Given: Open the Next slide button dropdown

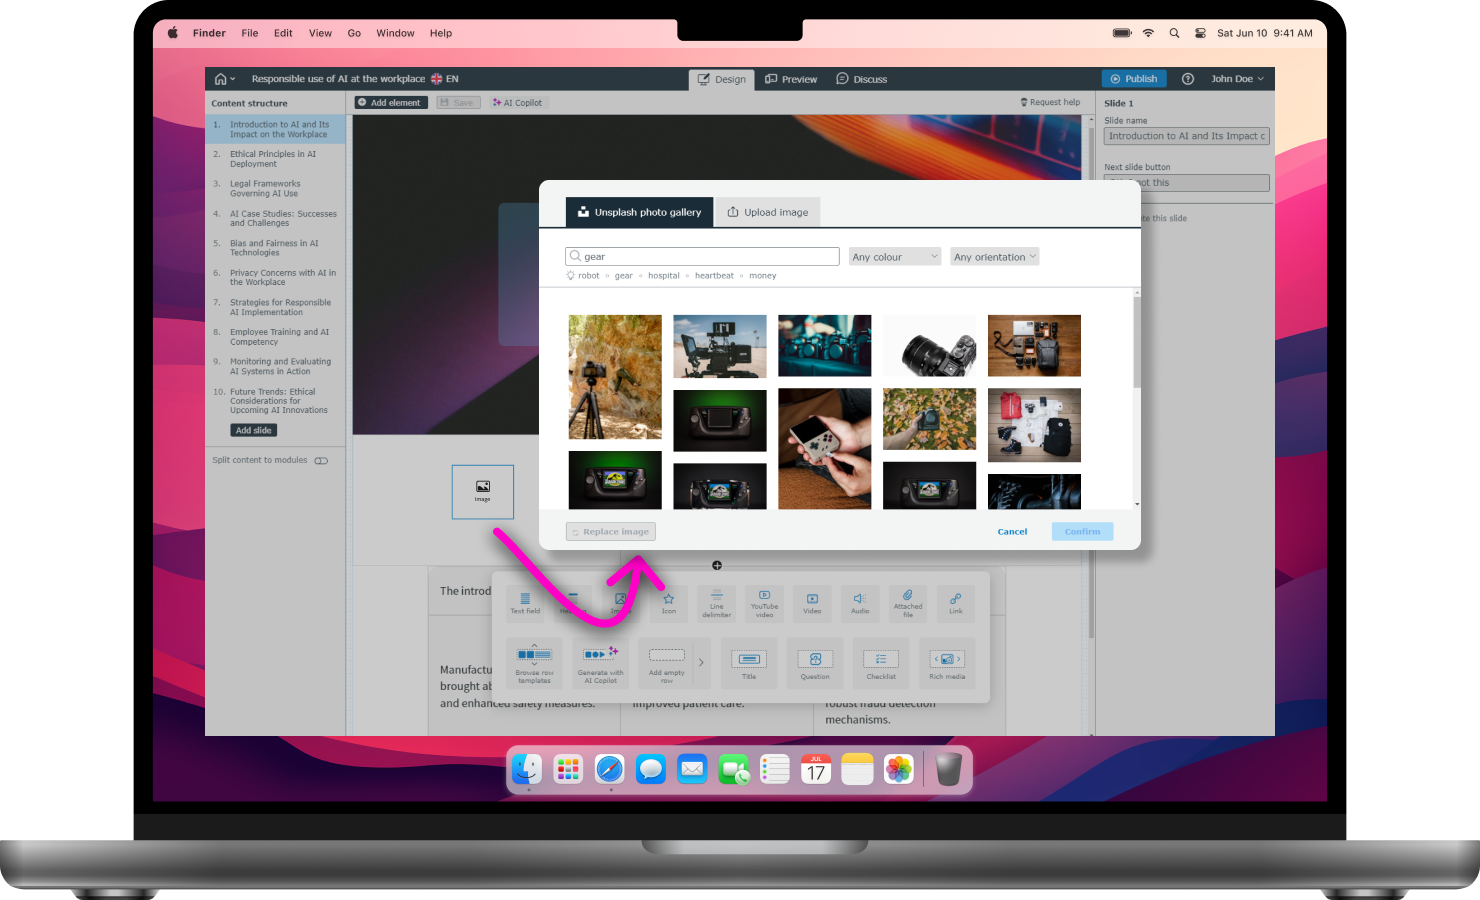Looking at the screenshot, I should coord(1187,183).
